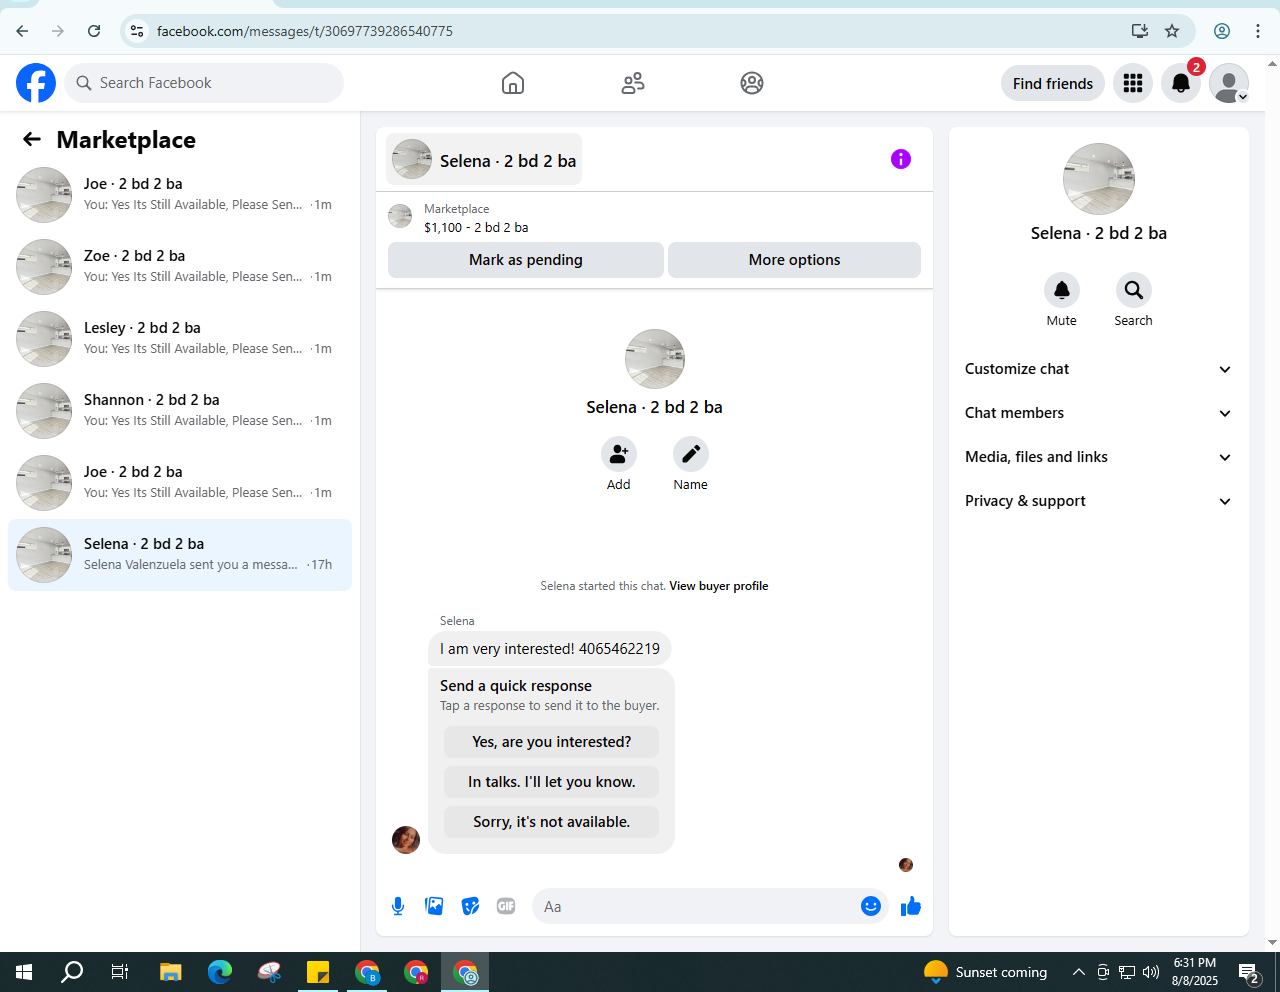Open the Selena · 2 bd 2 ba chat header
This screenshot has width=1280, height=992.
pyautogui.click(x=484, y=159)
